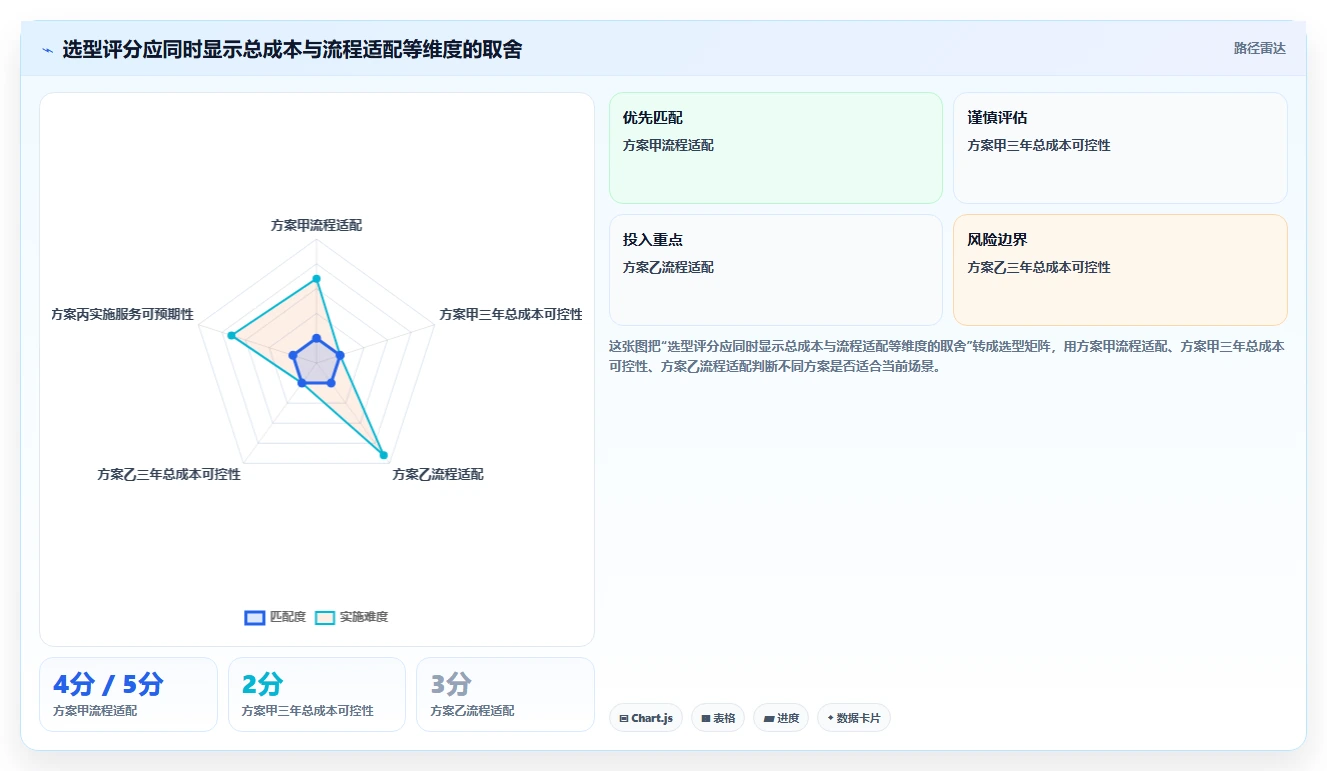Viewport: 1327px width, 771px height.
Task: Click radar axis label 方案乙流程适配
Action: pos(438,474)
